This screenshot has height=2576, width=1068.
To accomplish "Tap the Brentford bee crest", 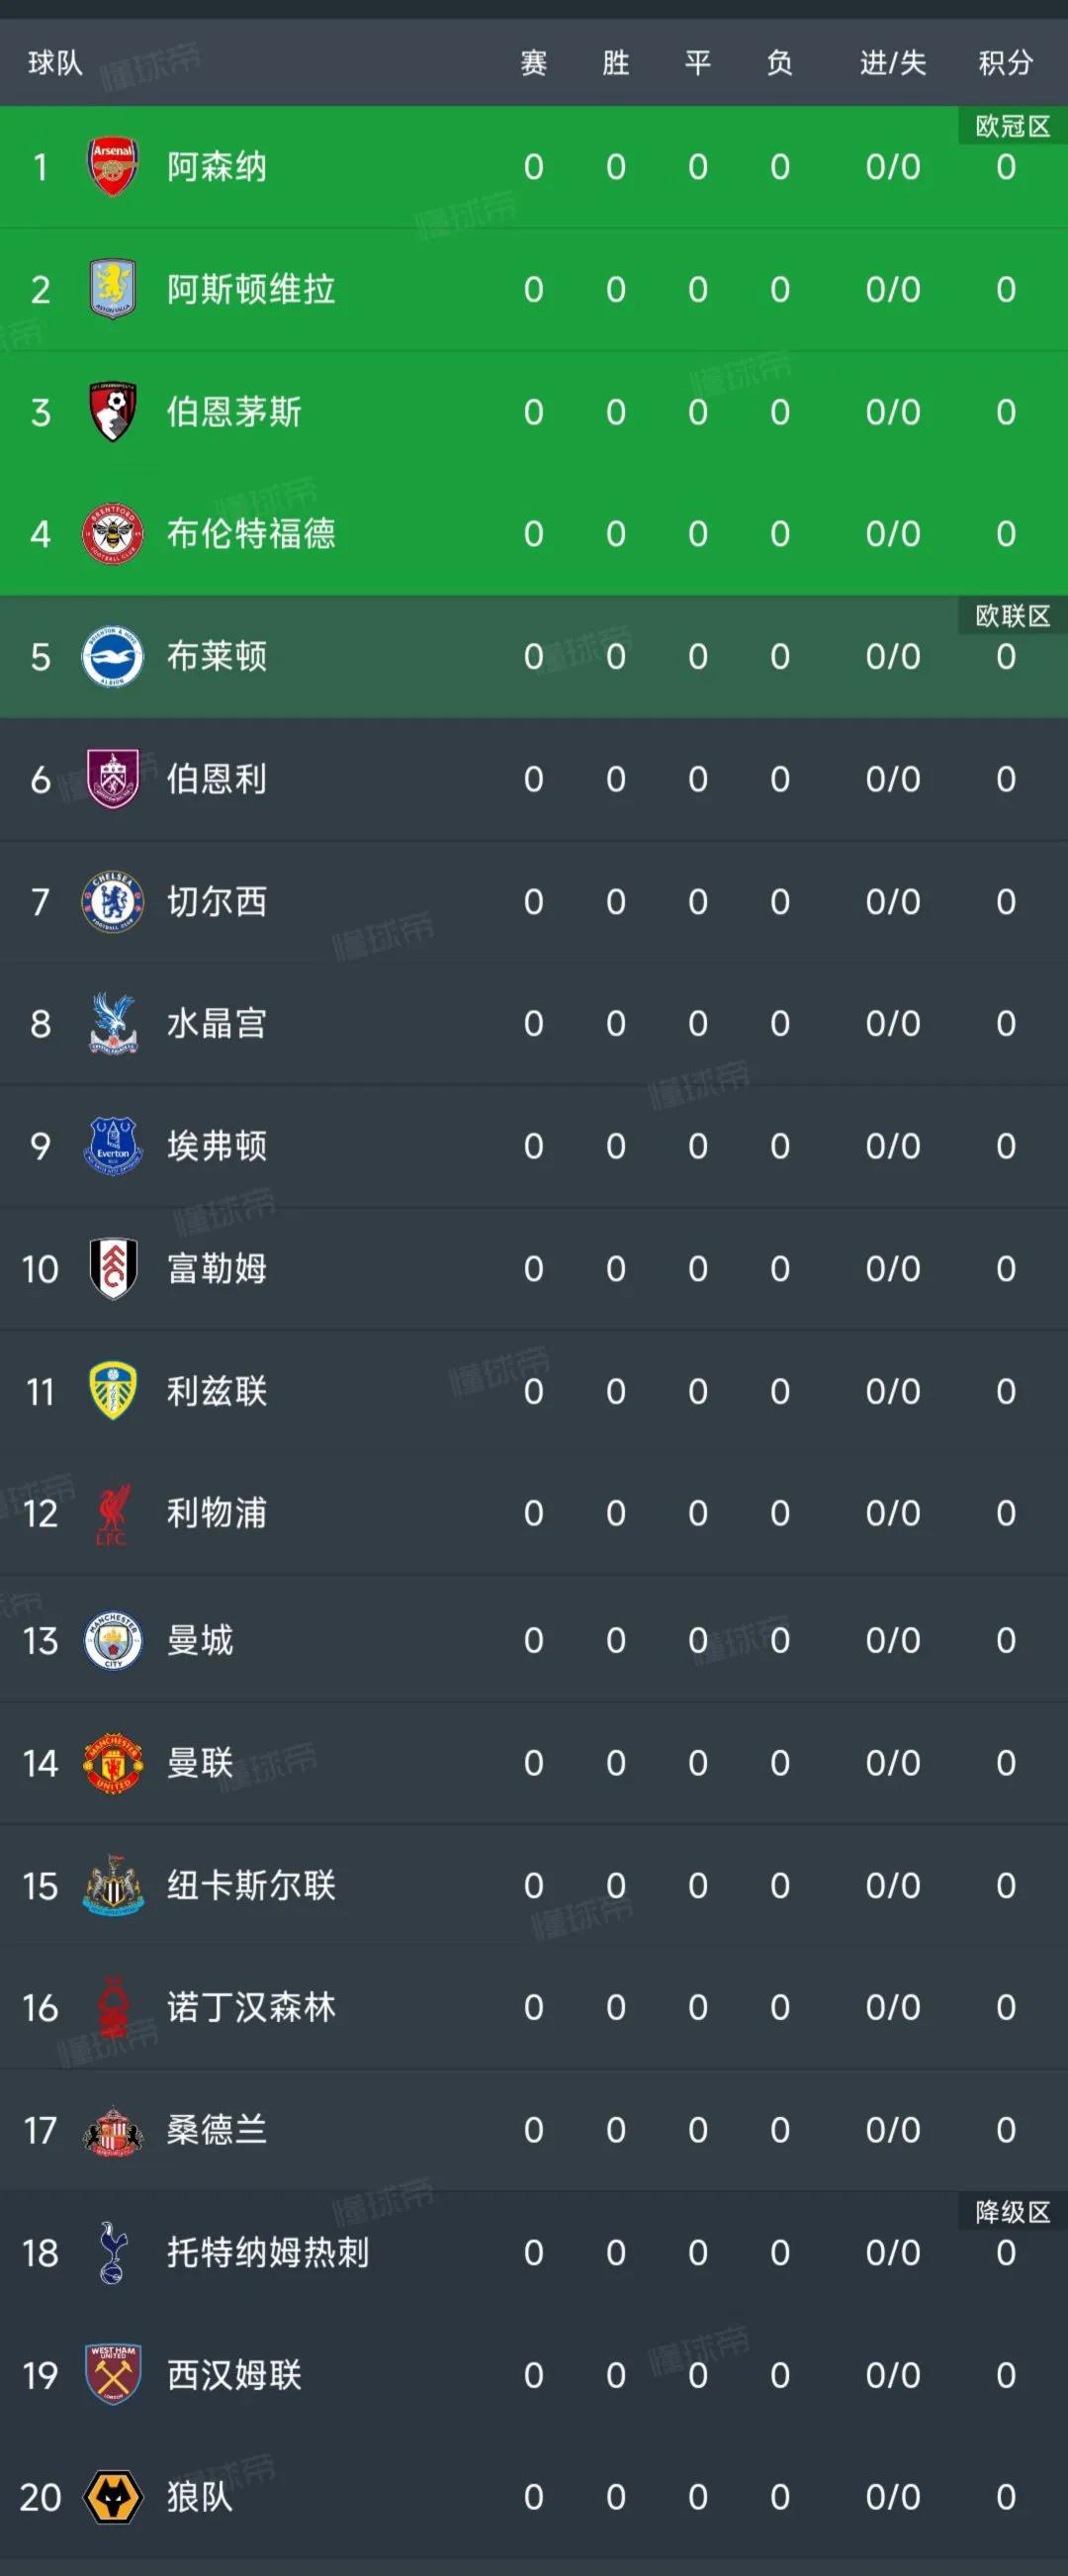I will coord(113,533).
